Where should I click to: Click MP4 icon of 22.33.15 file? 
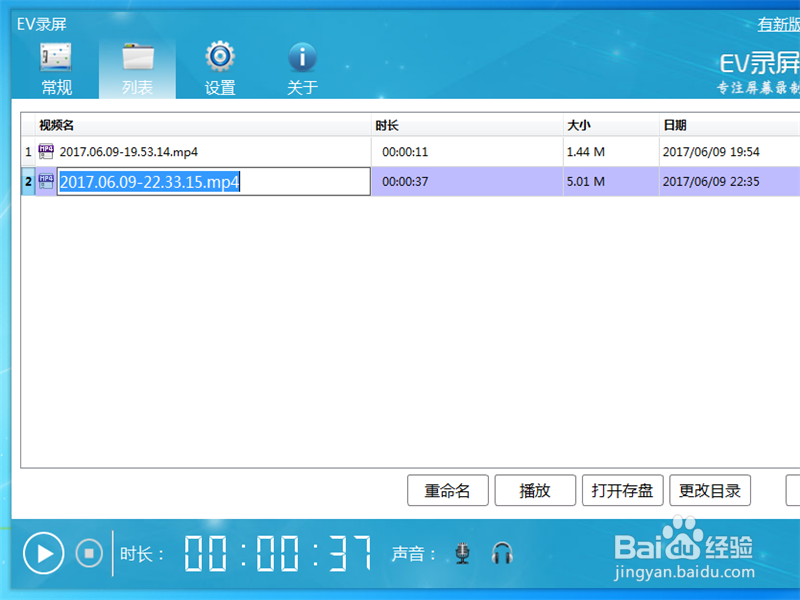coord(46,181)
